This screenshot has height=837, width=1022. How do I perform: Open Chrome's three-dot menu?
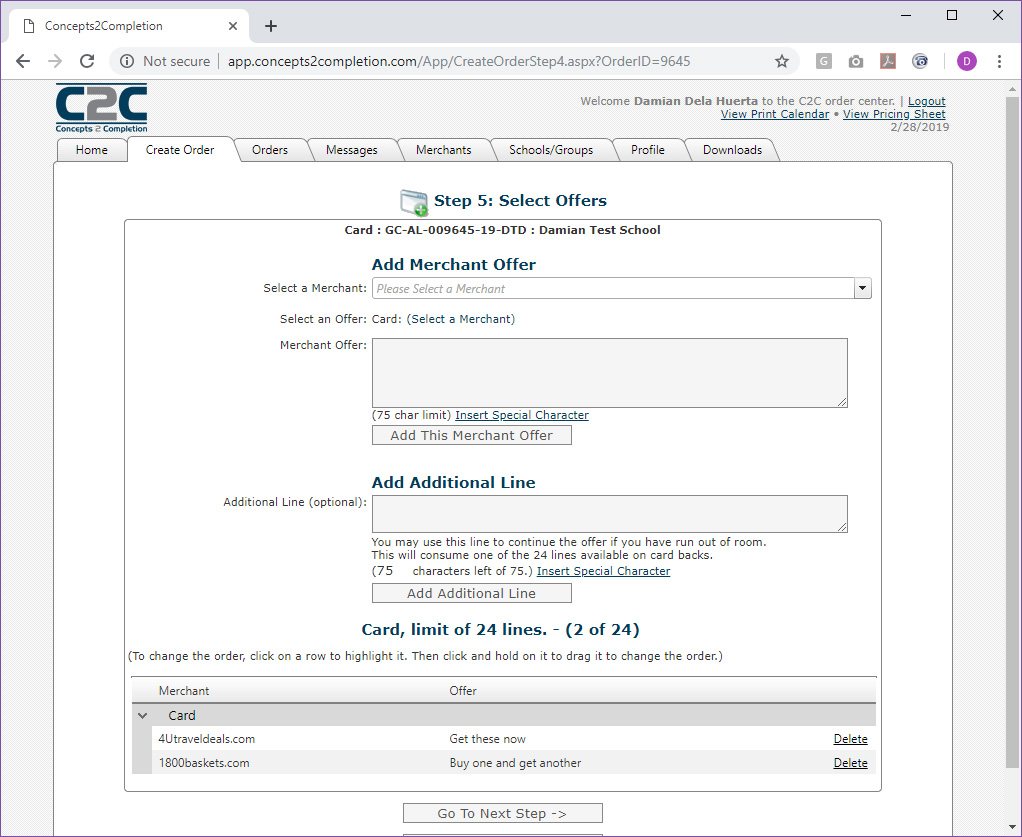click(999, 61)
